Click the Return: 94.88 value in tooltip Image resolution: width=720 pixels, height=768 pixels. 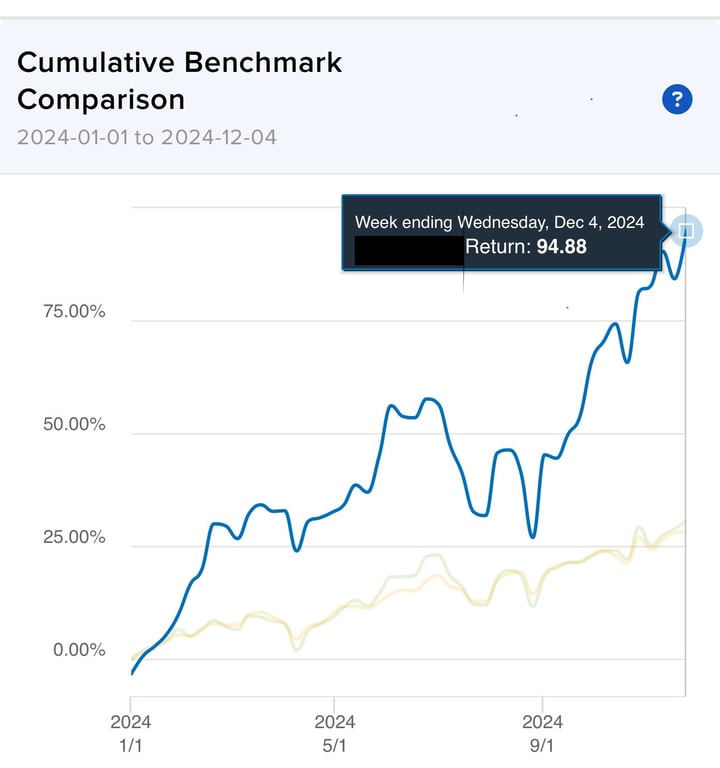pyautogui.click(x=526, y=245)
